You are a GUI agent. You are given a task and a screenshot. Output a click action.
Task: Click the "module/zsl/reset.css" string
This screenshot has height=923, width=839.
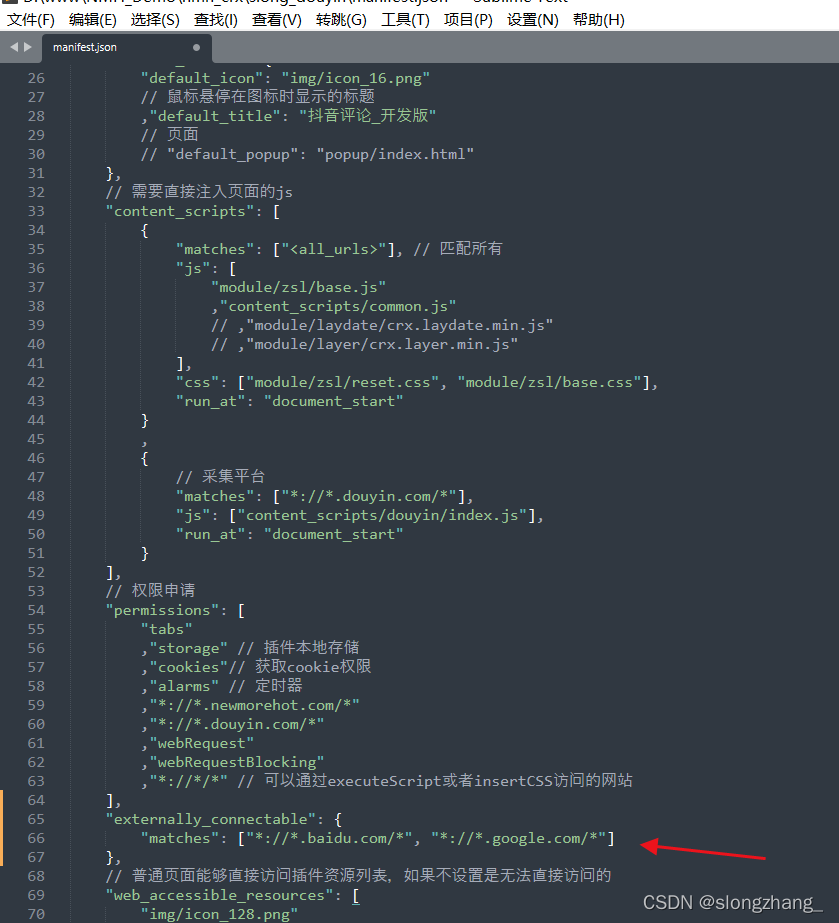tap(342, 383)
